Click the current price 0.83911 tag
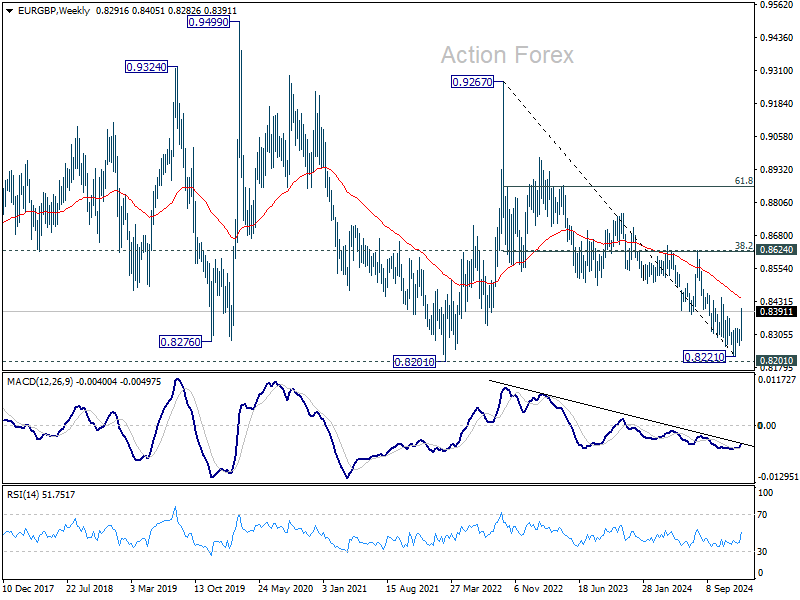 [776, 312]
